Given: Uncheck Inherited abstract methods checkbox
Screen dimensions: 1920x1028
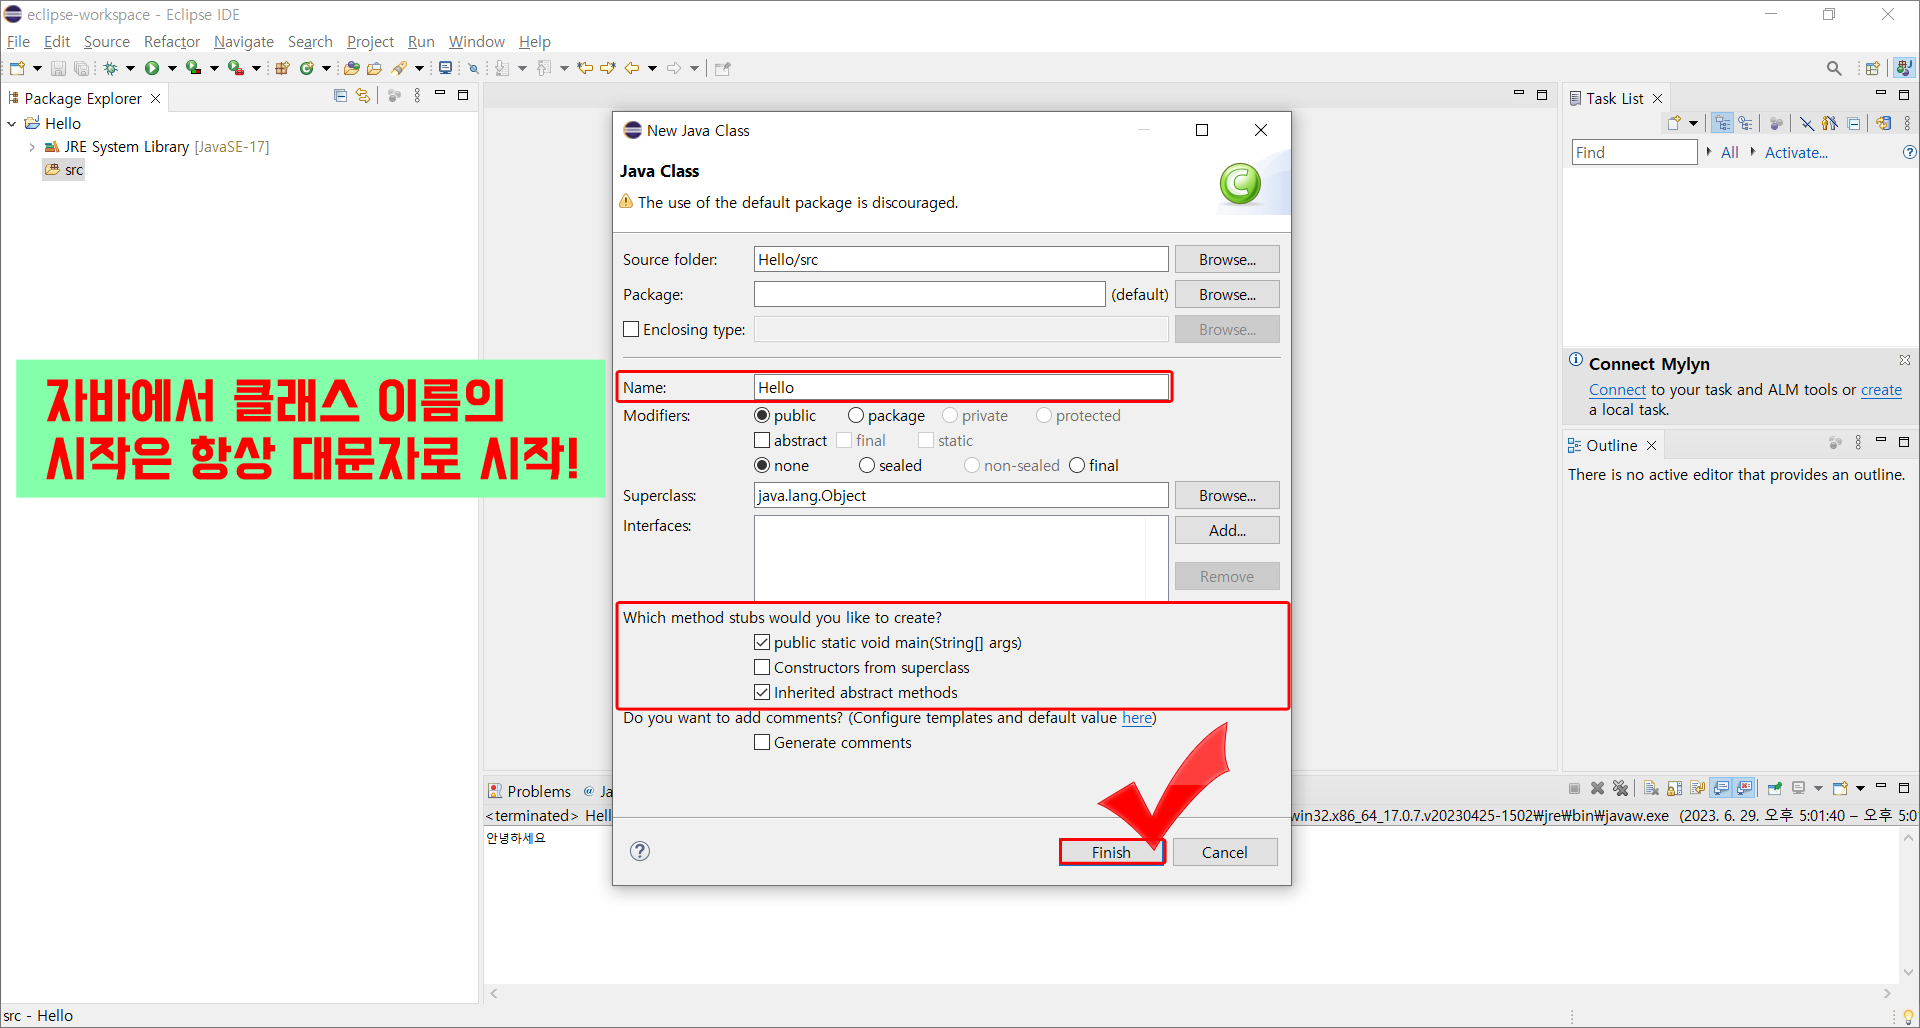Looking at the screenshot, I should (x=762, y=692).
